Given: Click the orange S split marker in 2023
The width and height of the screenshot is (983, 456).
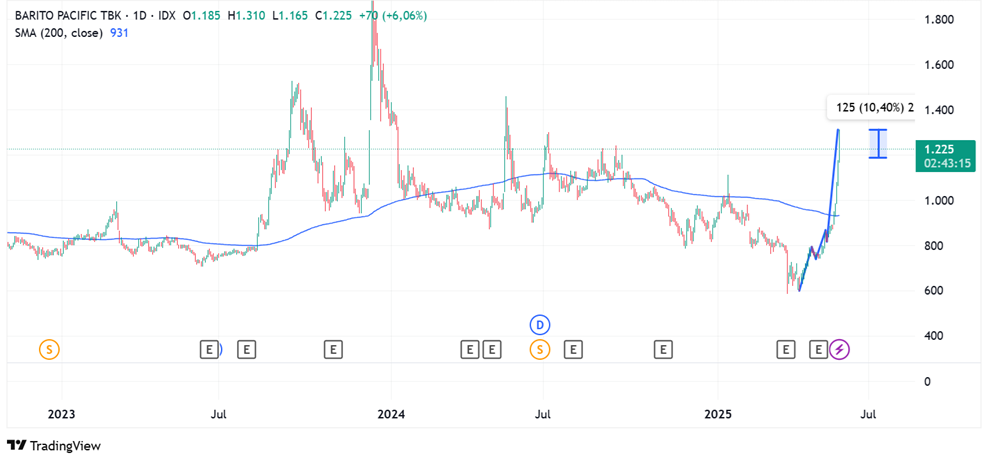Looking at the screenshot, I should click(x=50, y=349).
